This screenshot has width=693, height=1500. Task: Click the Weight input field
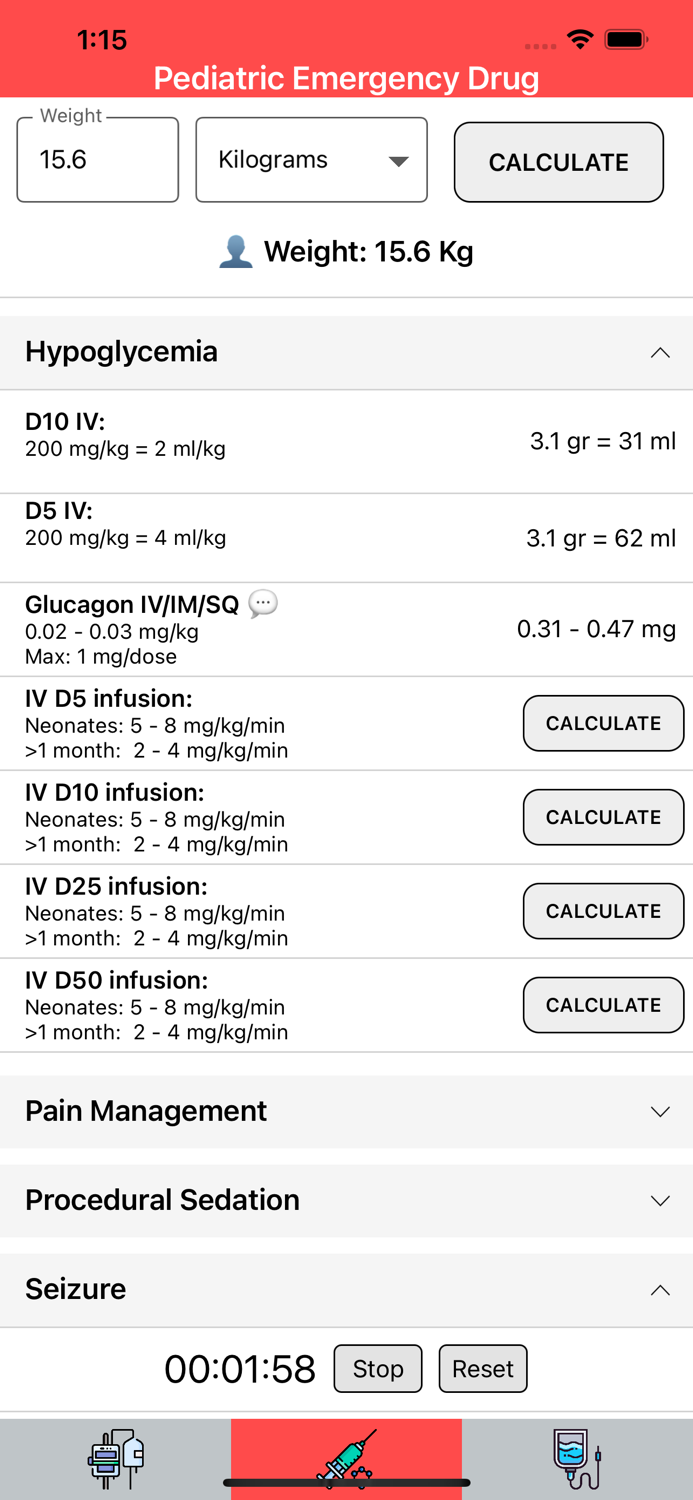(x=96, y=159)
